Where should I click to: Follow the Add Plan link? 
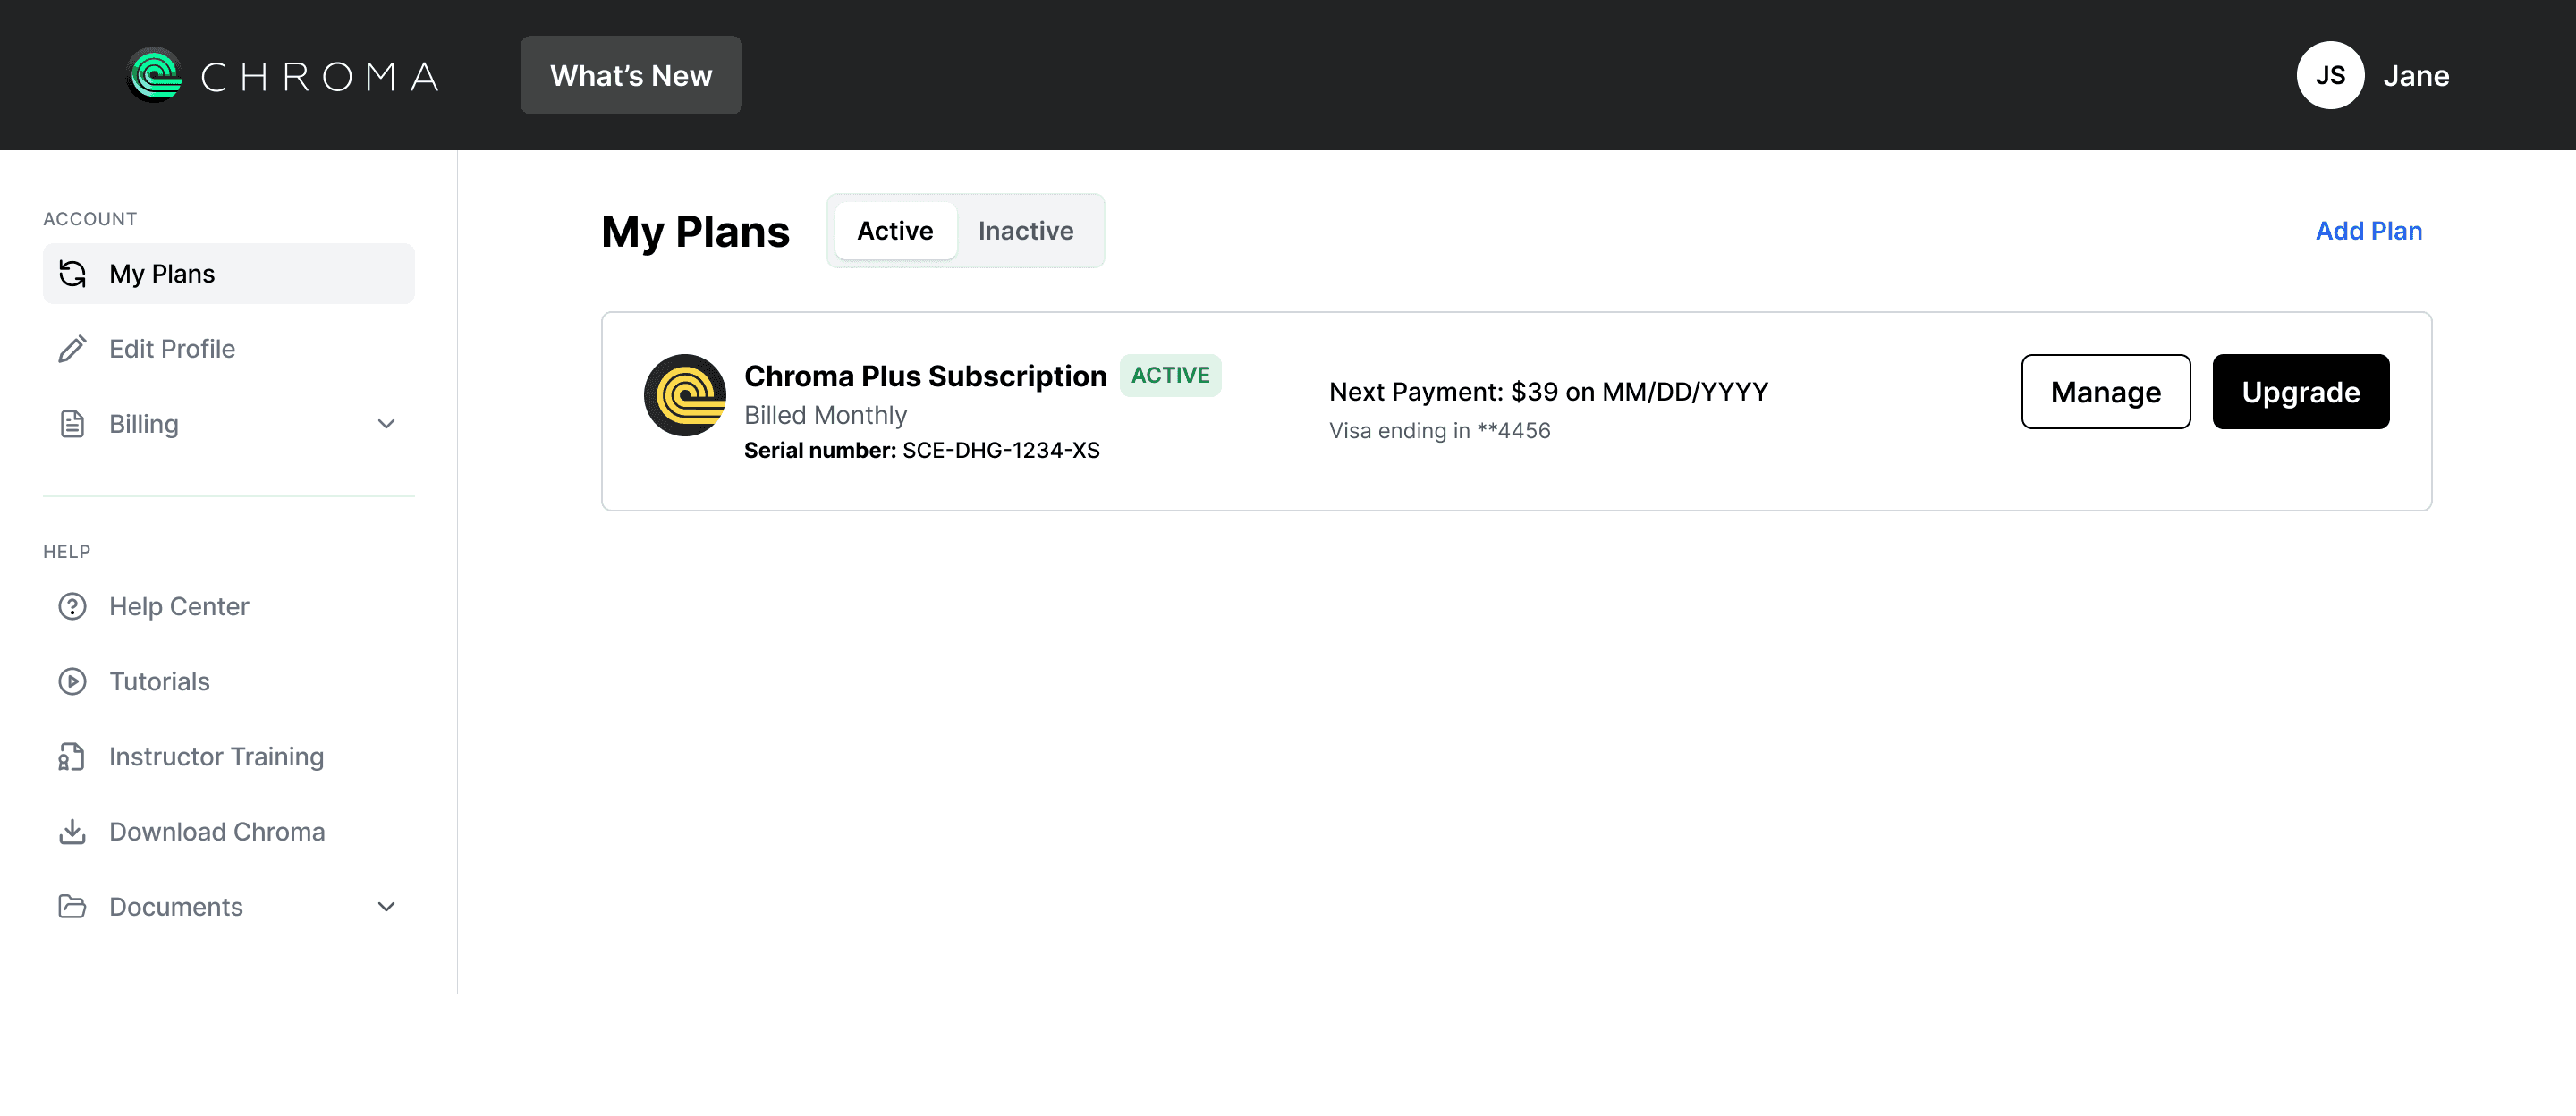2368,231
